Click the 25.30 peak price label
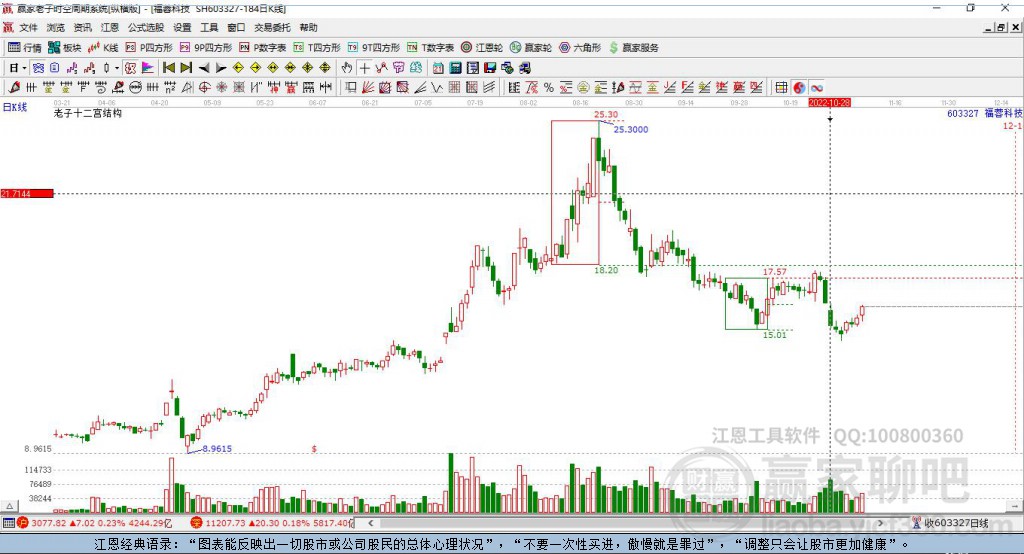This screenshot has height=554, width=1024. tap(605, 114)
